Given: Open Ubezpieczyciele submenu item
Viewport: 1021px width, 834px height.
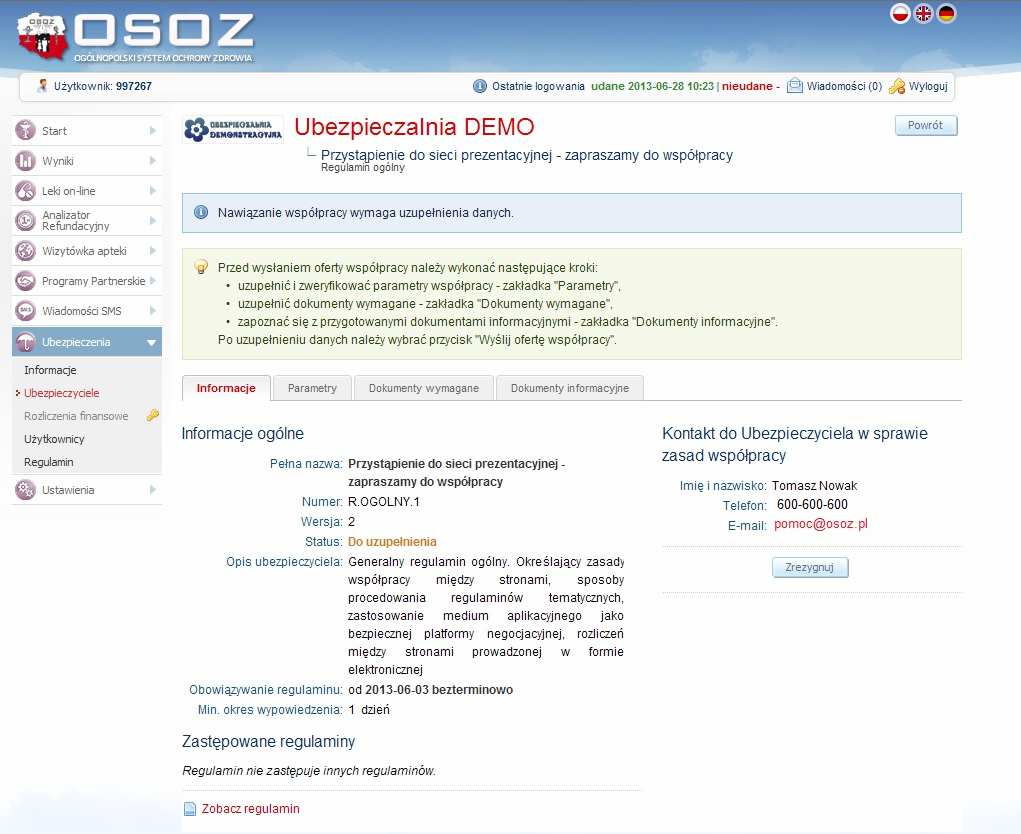Looking at the screenshot, I should click(62, 393).
